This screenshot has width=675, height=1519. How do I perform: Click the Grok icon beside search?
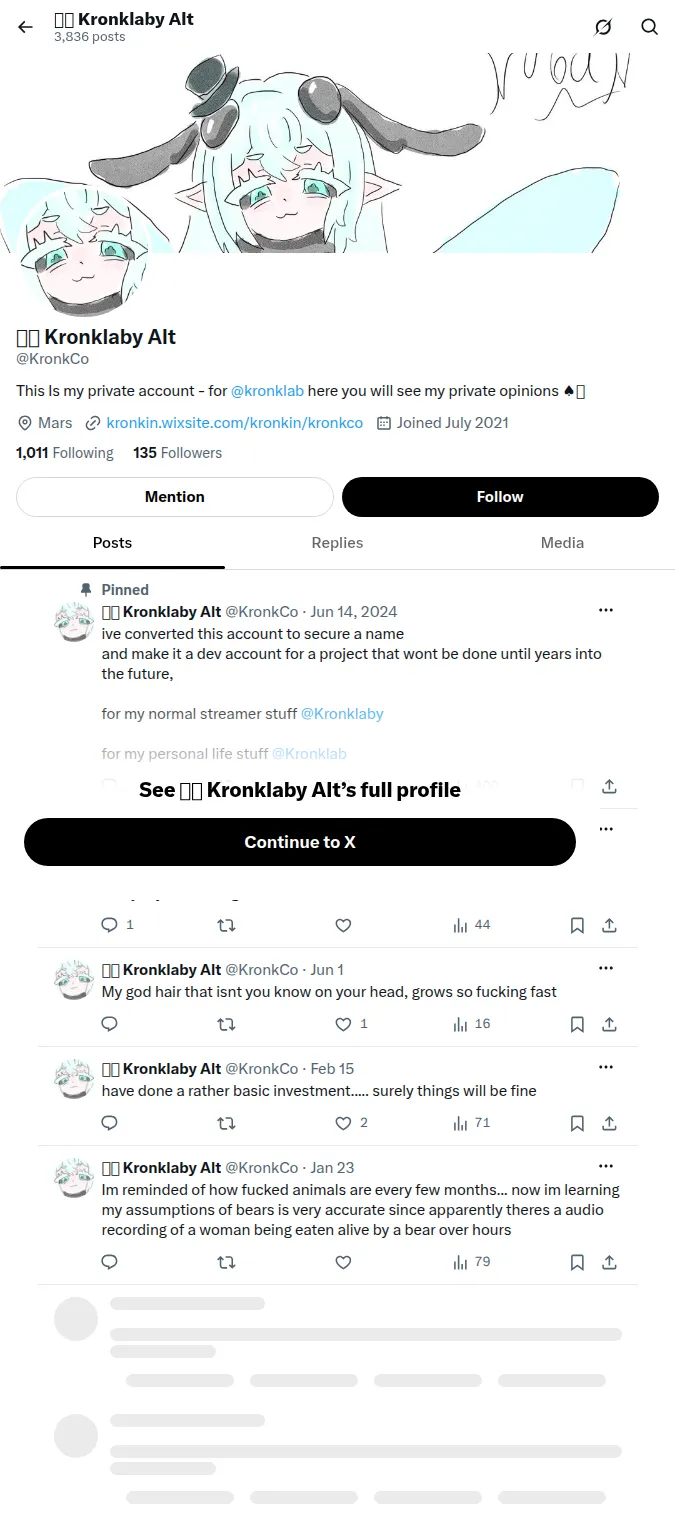[x=603, y=27]
